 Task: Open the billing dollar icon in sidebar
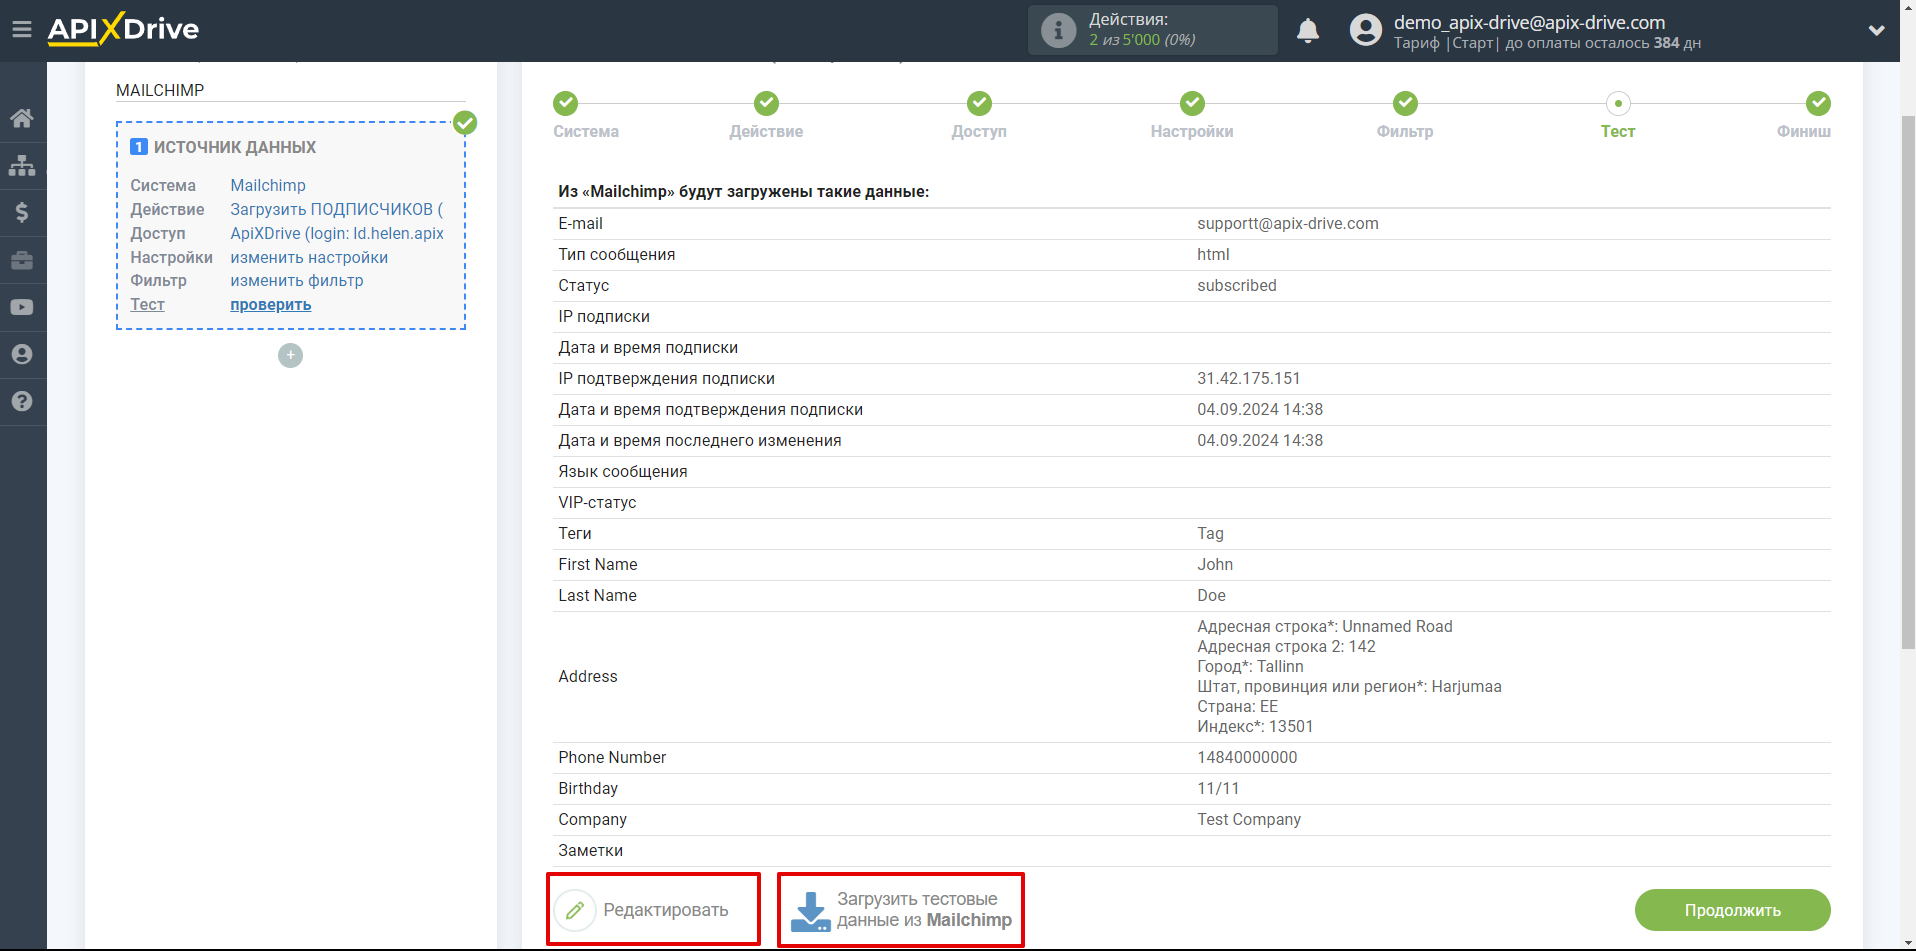22,212
